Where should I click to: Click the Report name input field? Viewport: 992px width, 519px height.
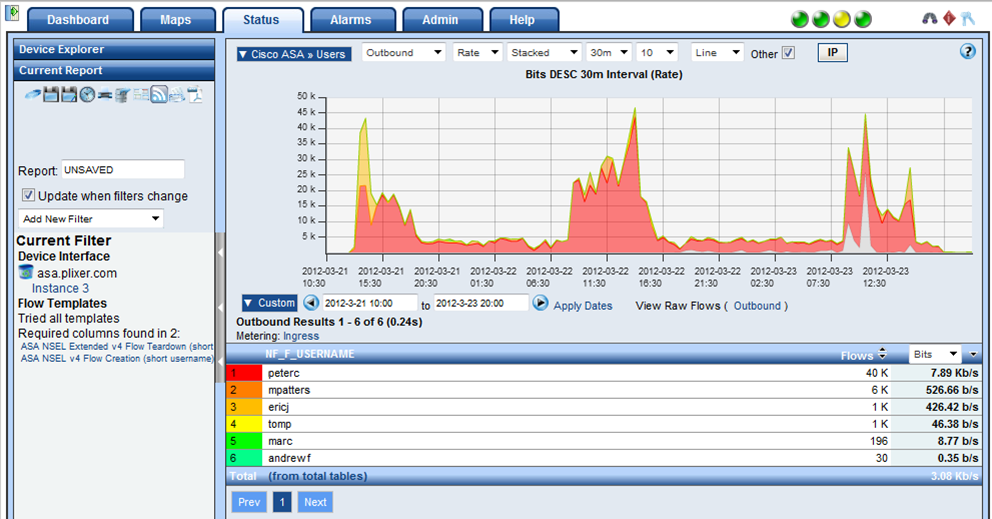[x=123, y=170]
